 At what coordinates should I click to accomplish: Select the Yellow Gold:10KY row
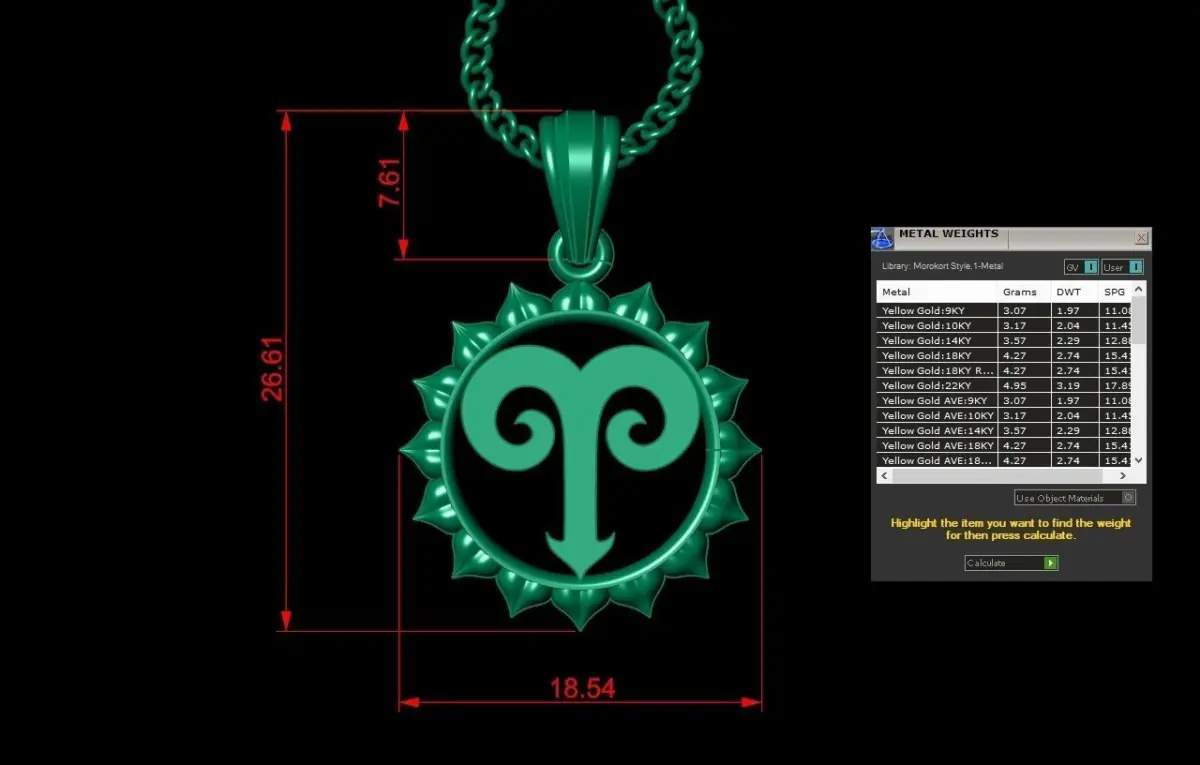pyautogui.click(x=1004, y=326)
